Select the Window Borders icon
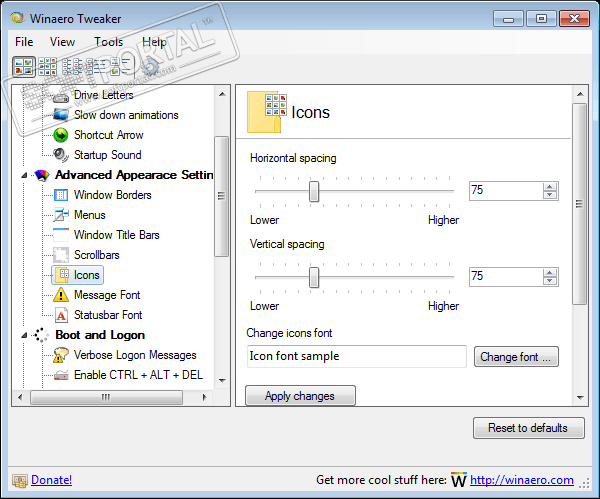600x499 pixels. click(60, 195)
